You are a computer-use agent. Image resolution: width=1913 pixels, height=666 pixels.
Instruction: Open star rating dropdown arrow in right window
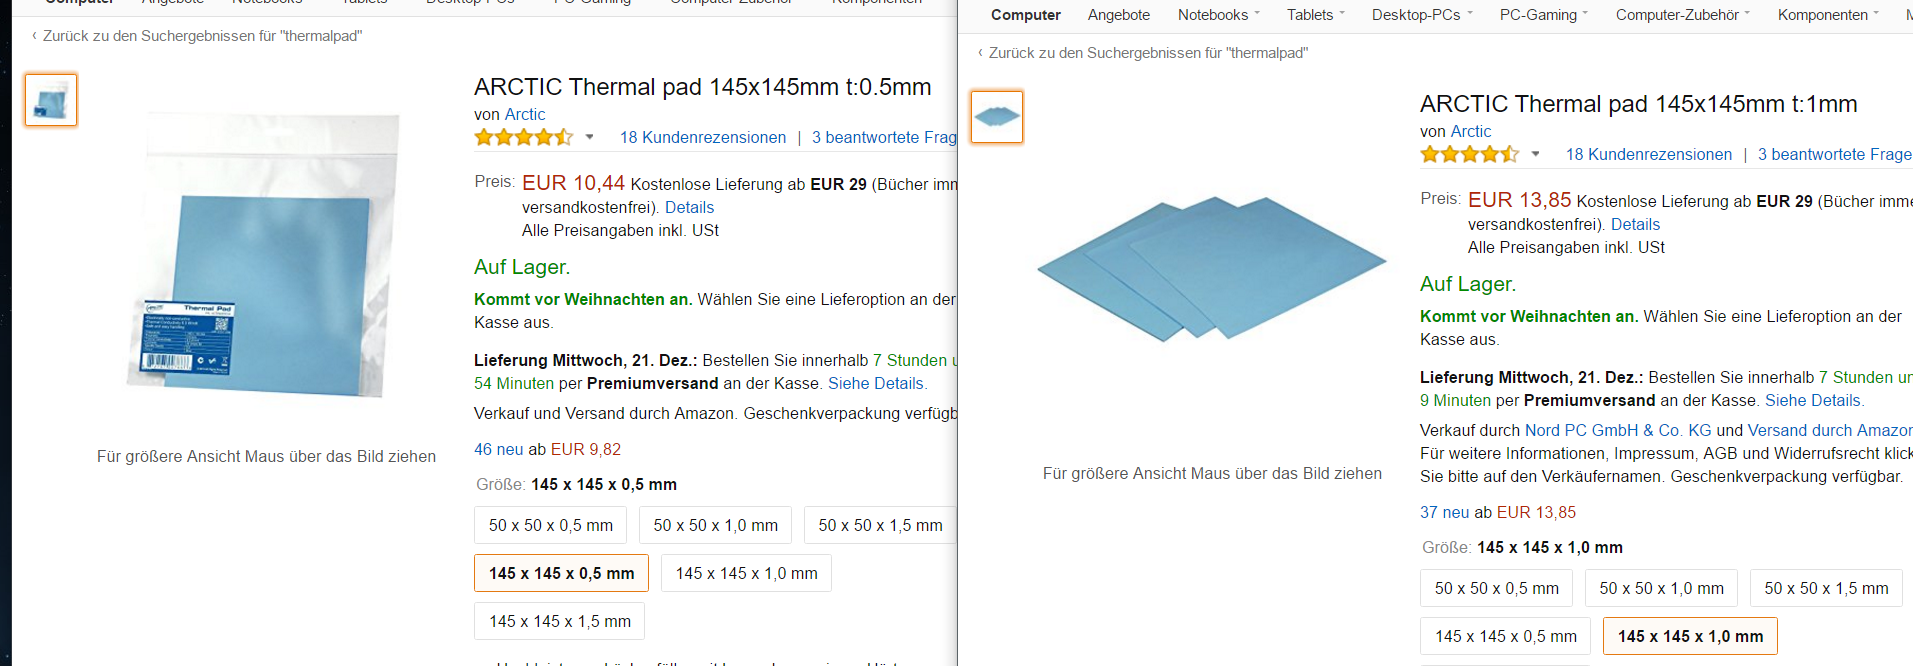click(x=1535, y=155)
